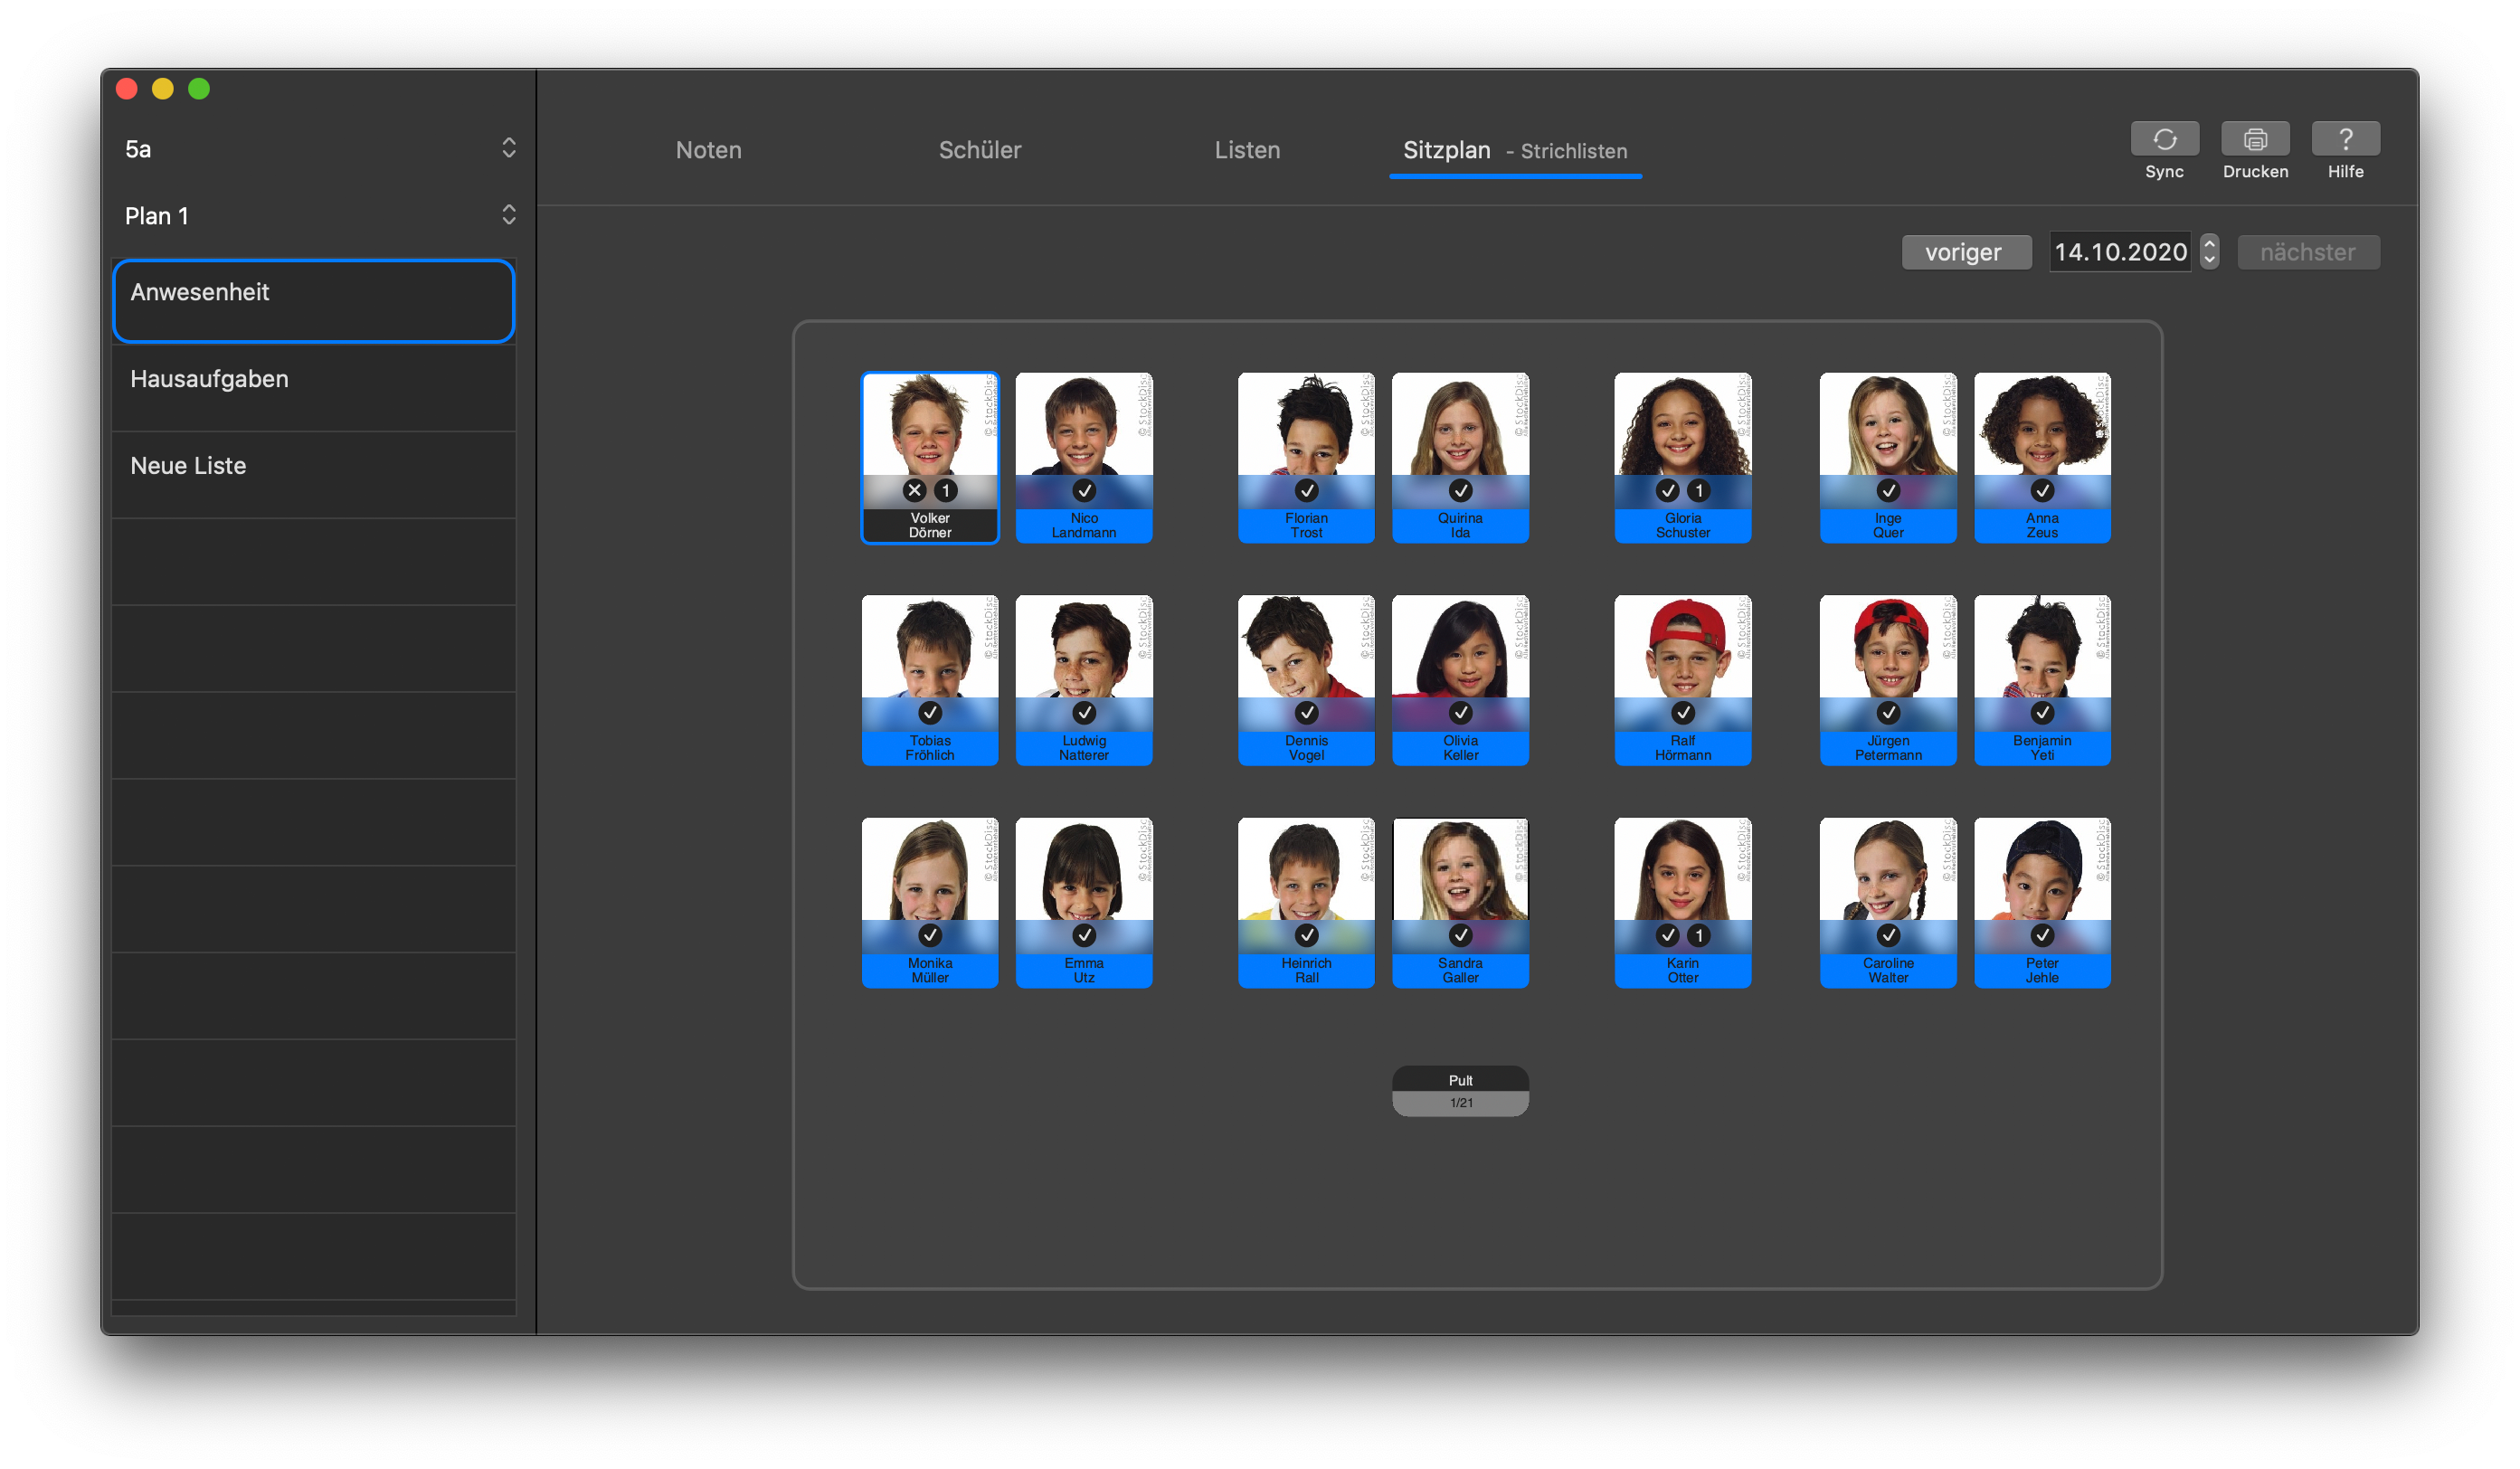
Task: Click the X absent mark on Volker Dörner
Action: pos(914,490)
